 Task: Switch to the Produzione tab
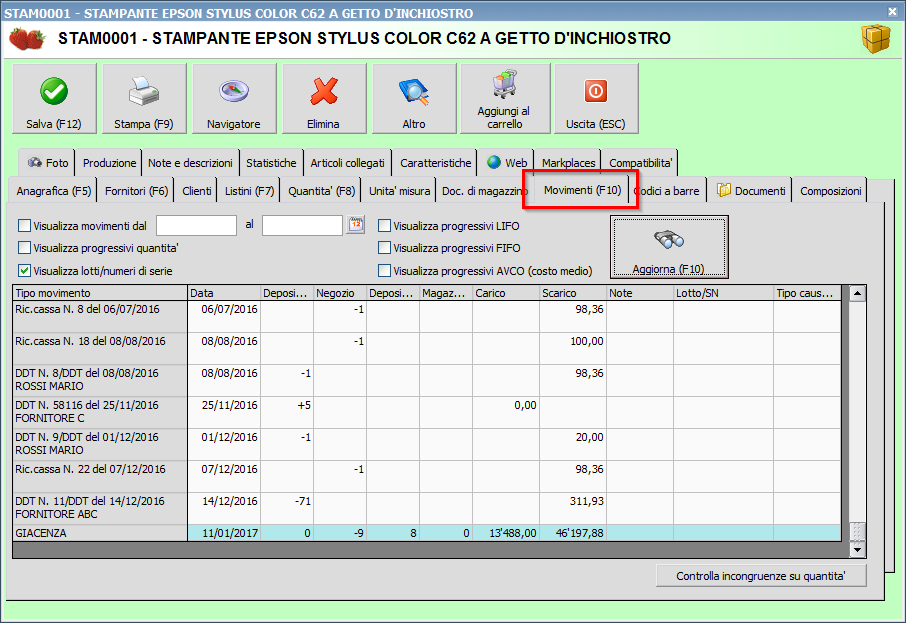pyautogui.click(x=109, y=163)
